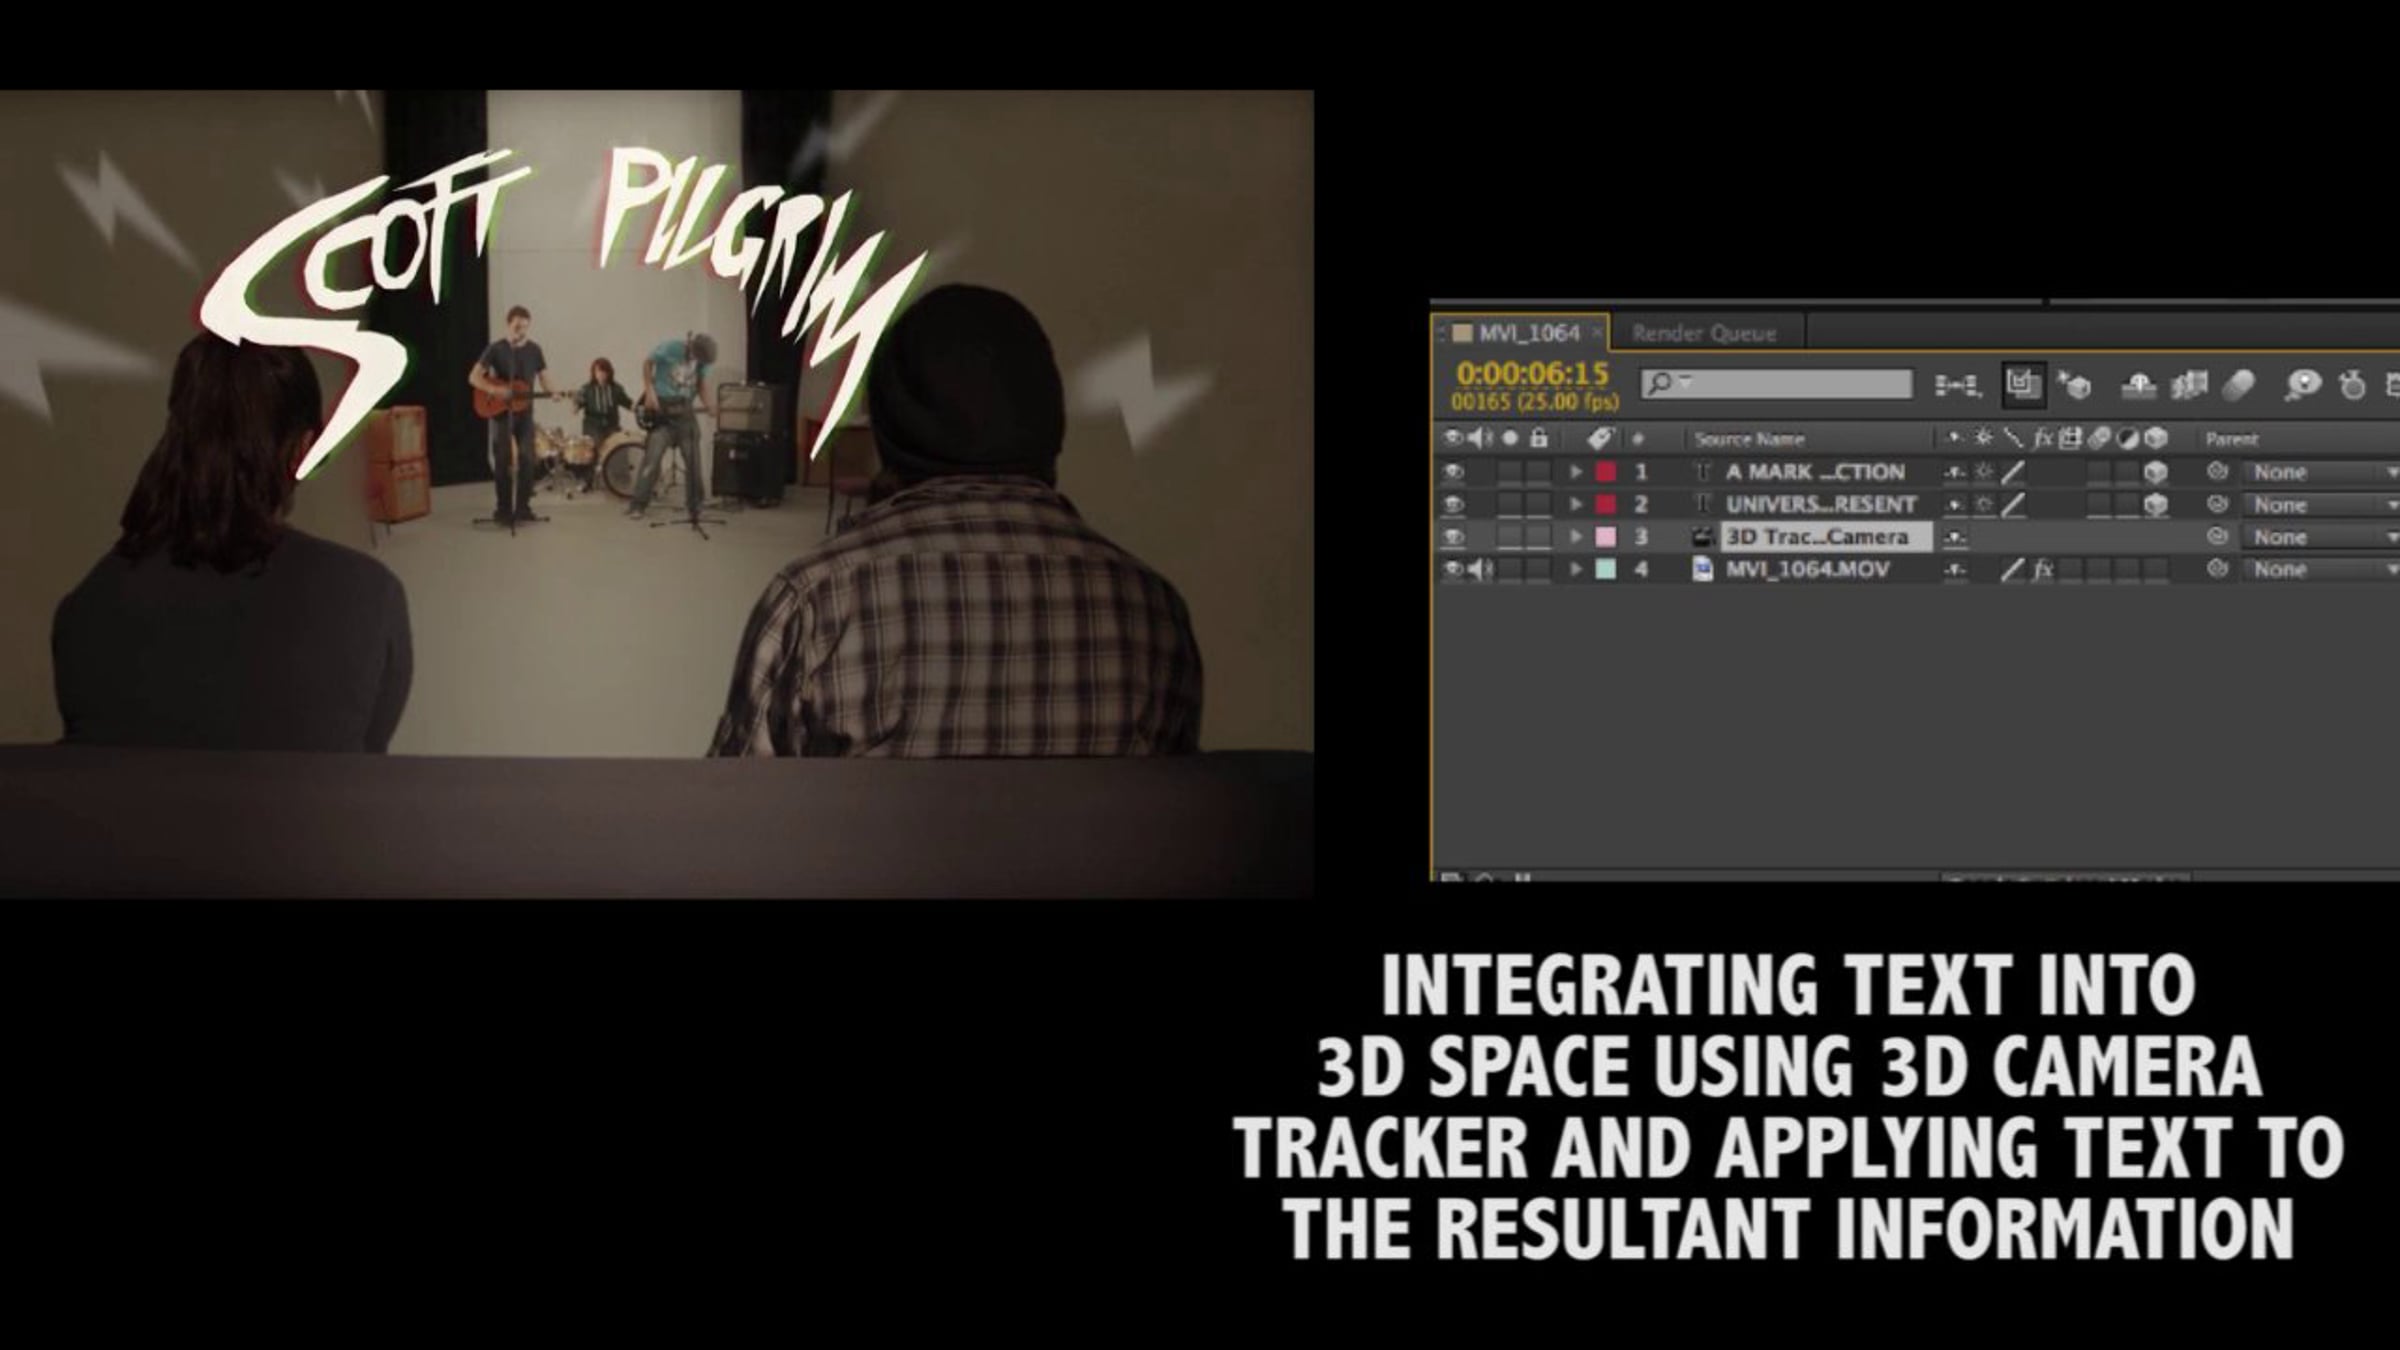The height and width of the screenshot is (1350, 2400).
Task: Hide the A MARK...CTION text layer
Action: [x=1453, y=471]
